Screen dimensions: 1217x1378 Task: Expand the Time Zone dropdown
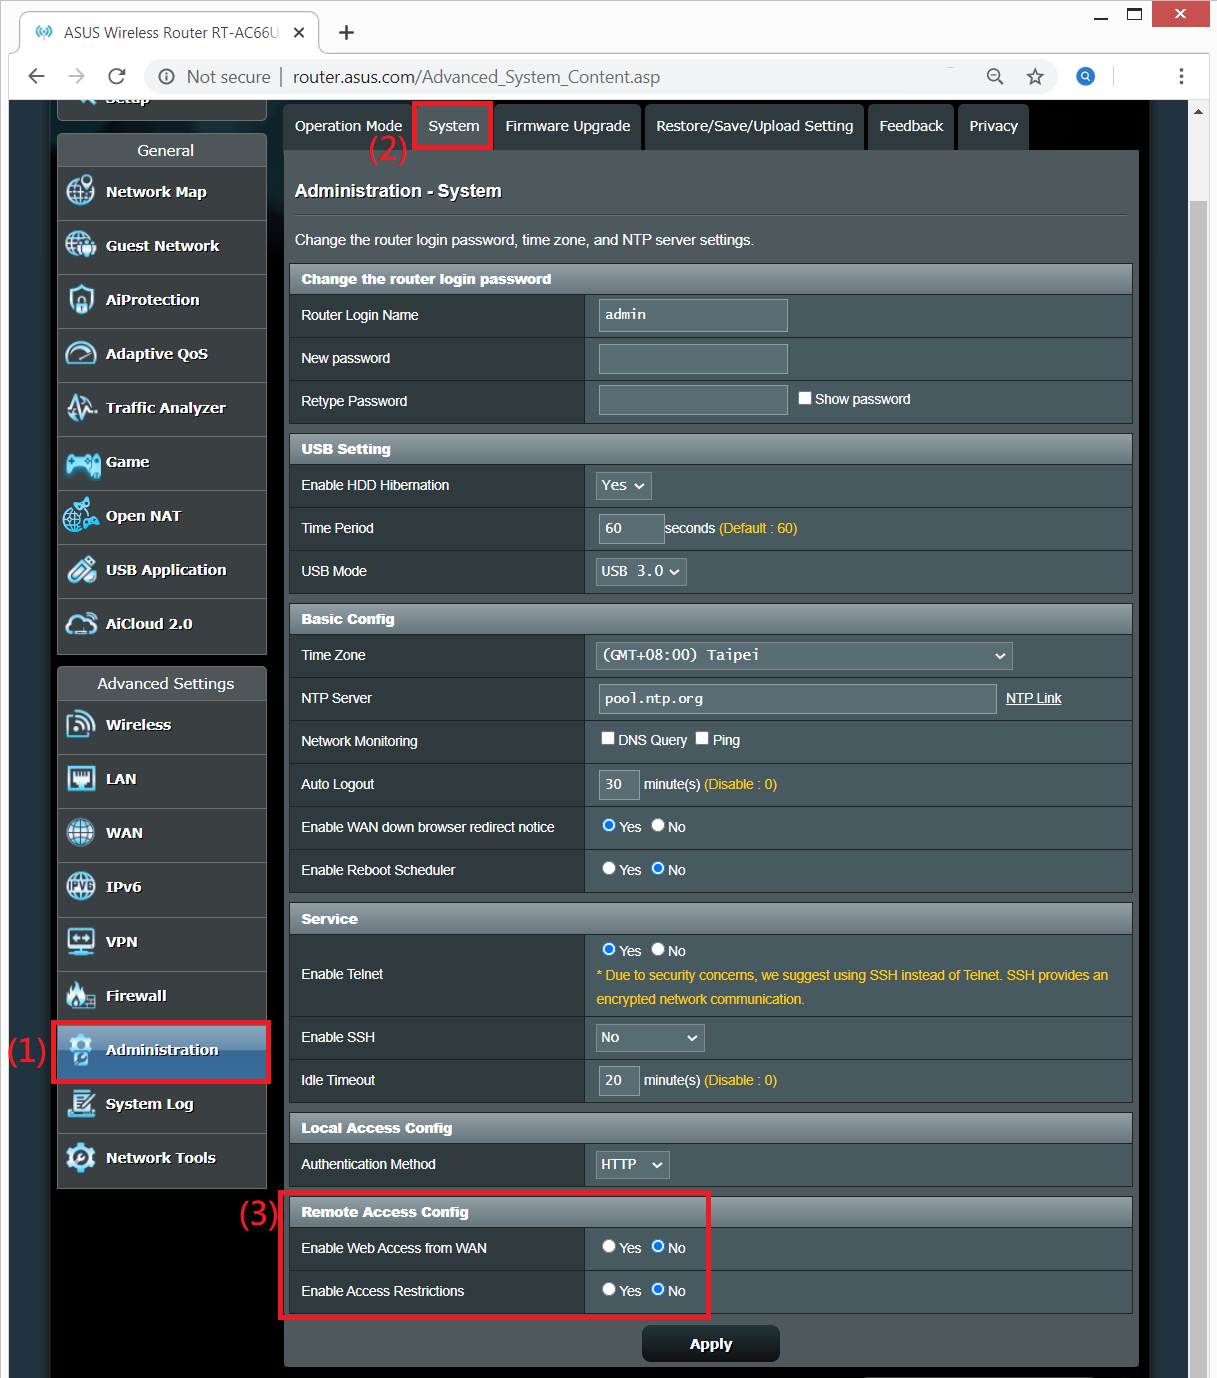coord(804,656)
